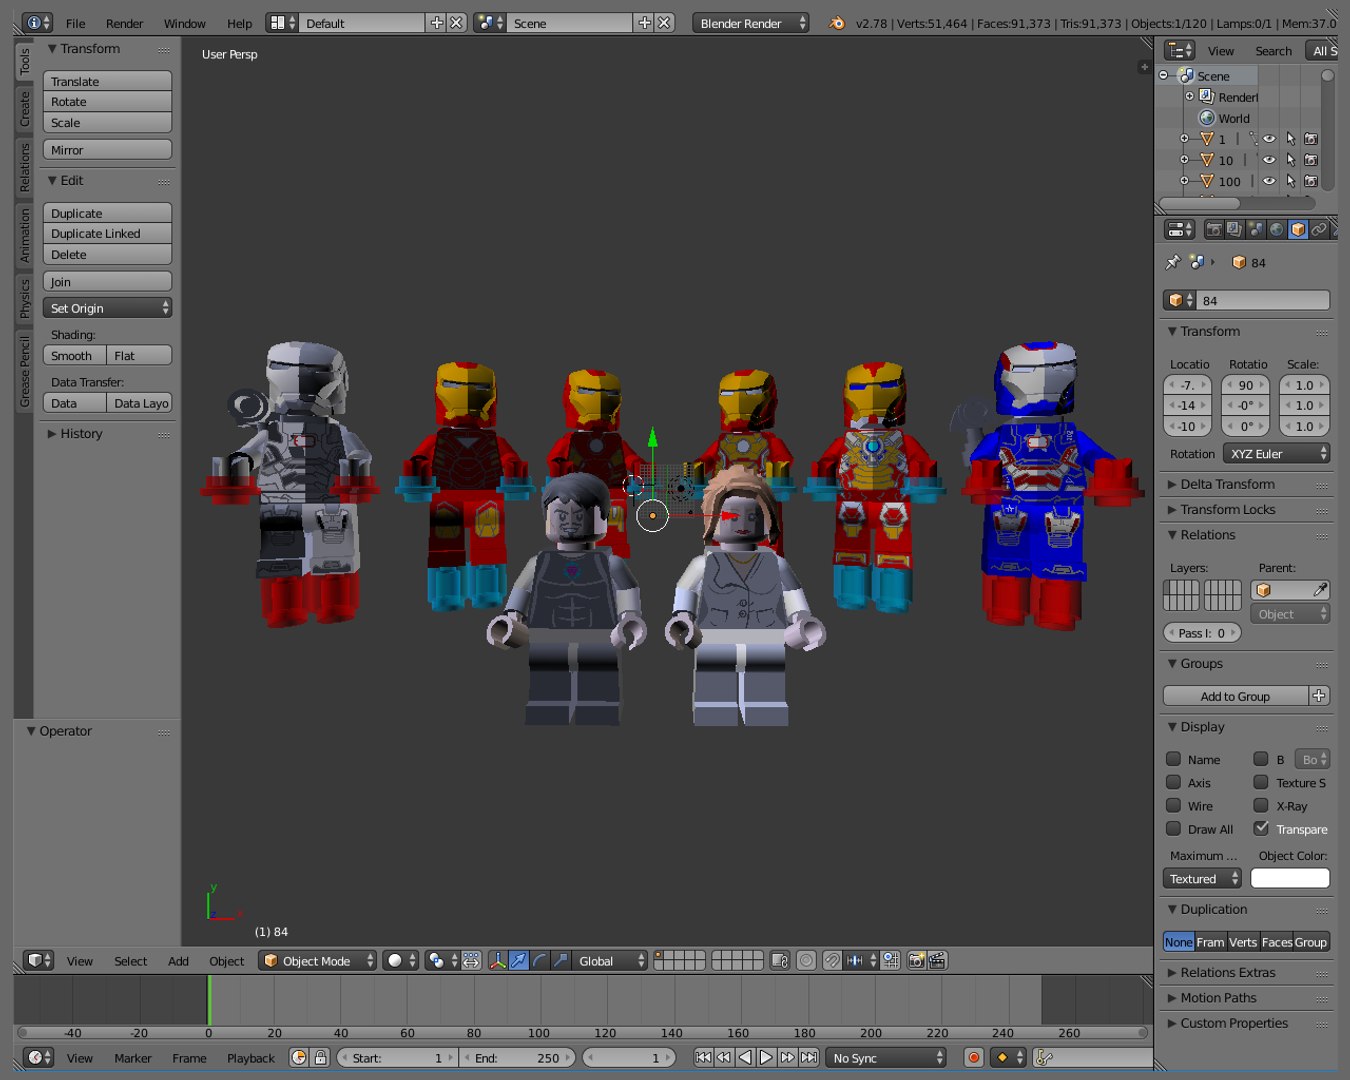This screenshot has width=1350, height=1080.
Task: Select the Scale manipulator icon
Action: tap(561, 960)
